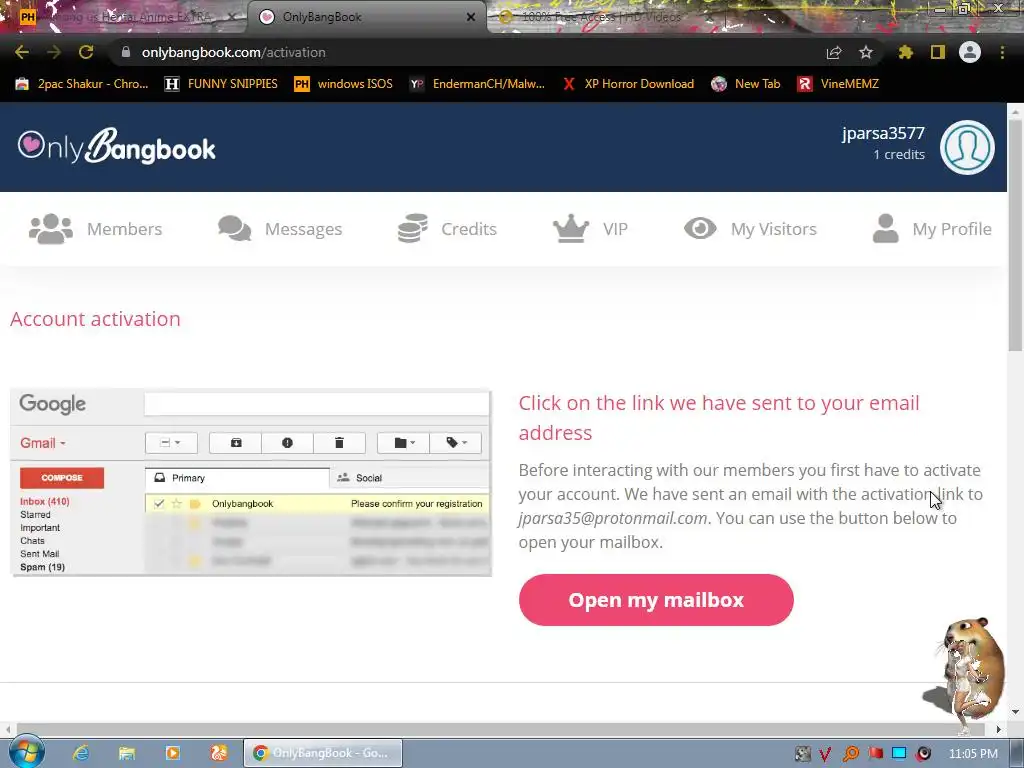Go to My Profile section

952,229
